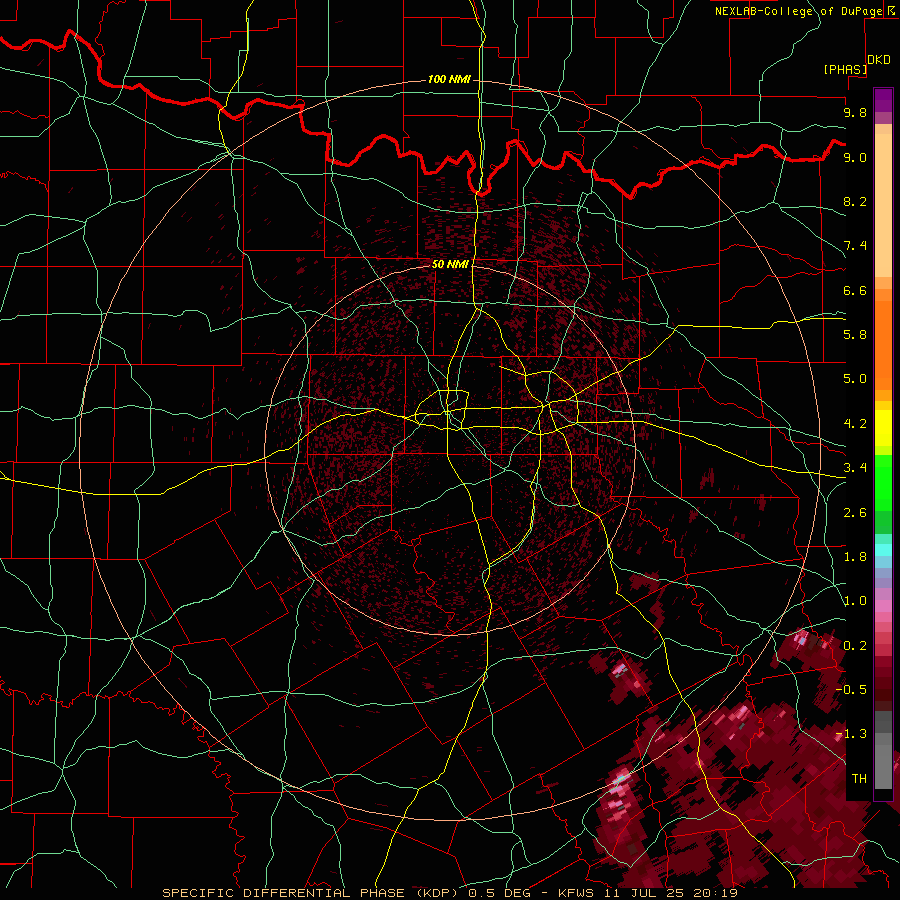Screen dimensions: 900x900
Task: Click the TH legend label
Action: pyautogui.click(x=859, y=779)
